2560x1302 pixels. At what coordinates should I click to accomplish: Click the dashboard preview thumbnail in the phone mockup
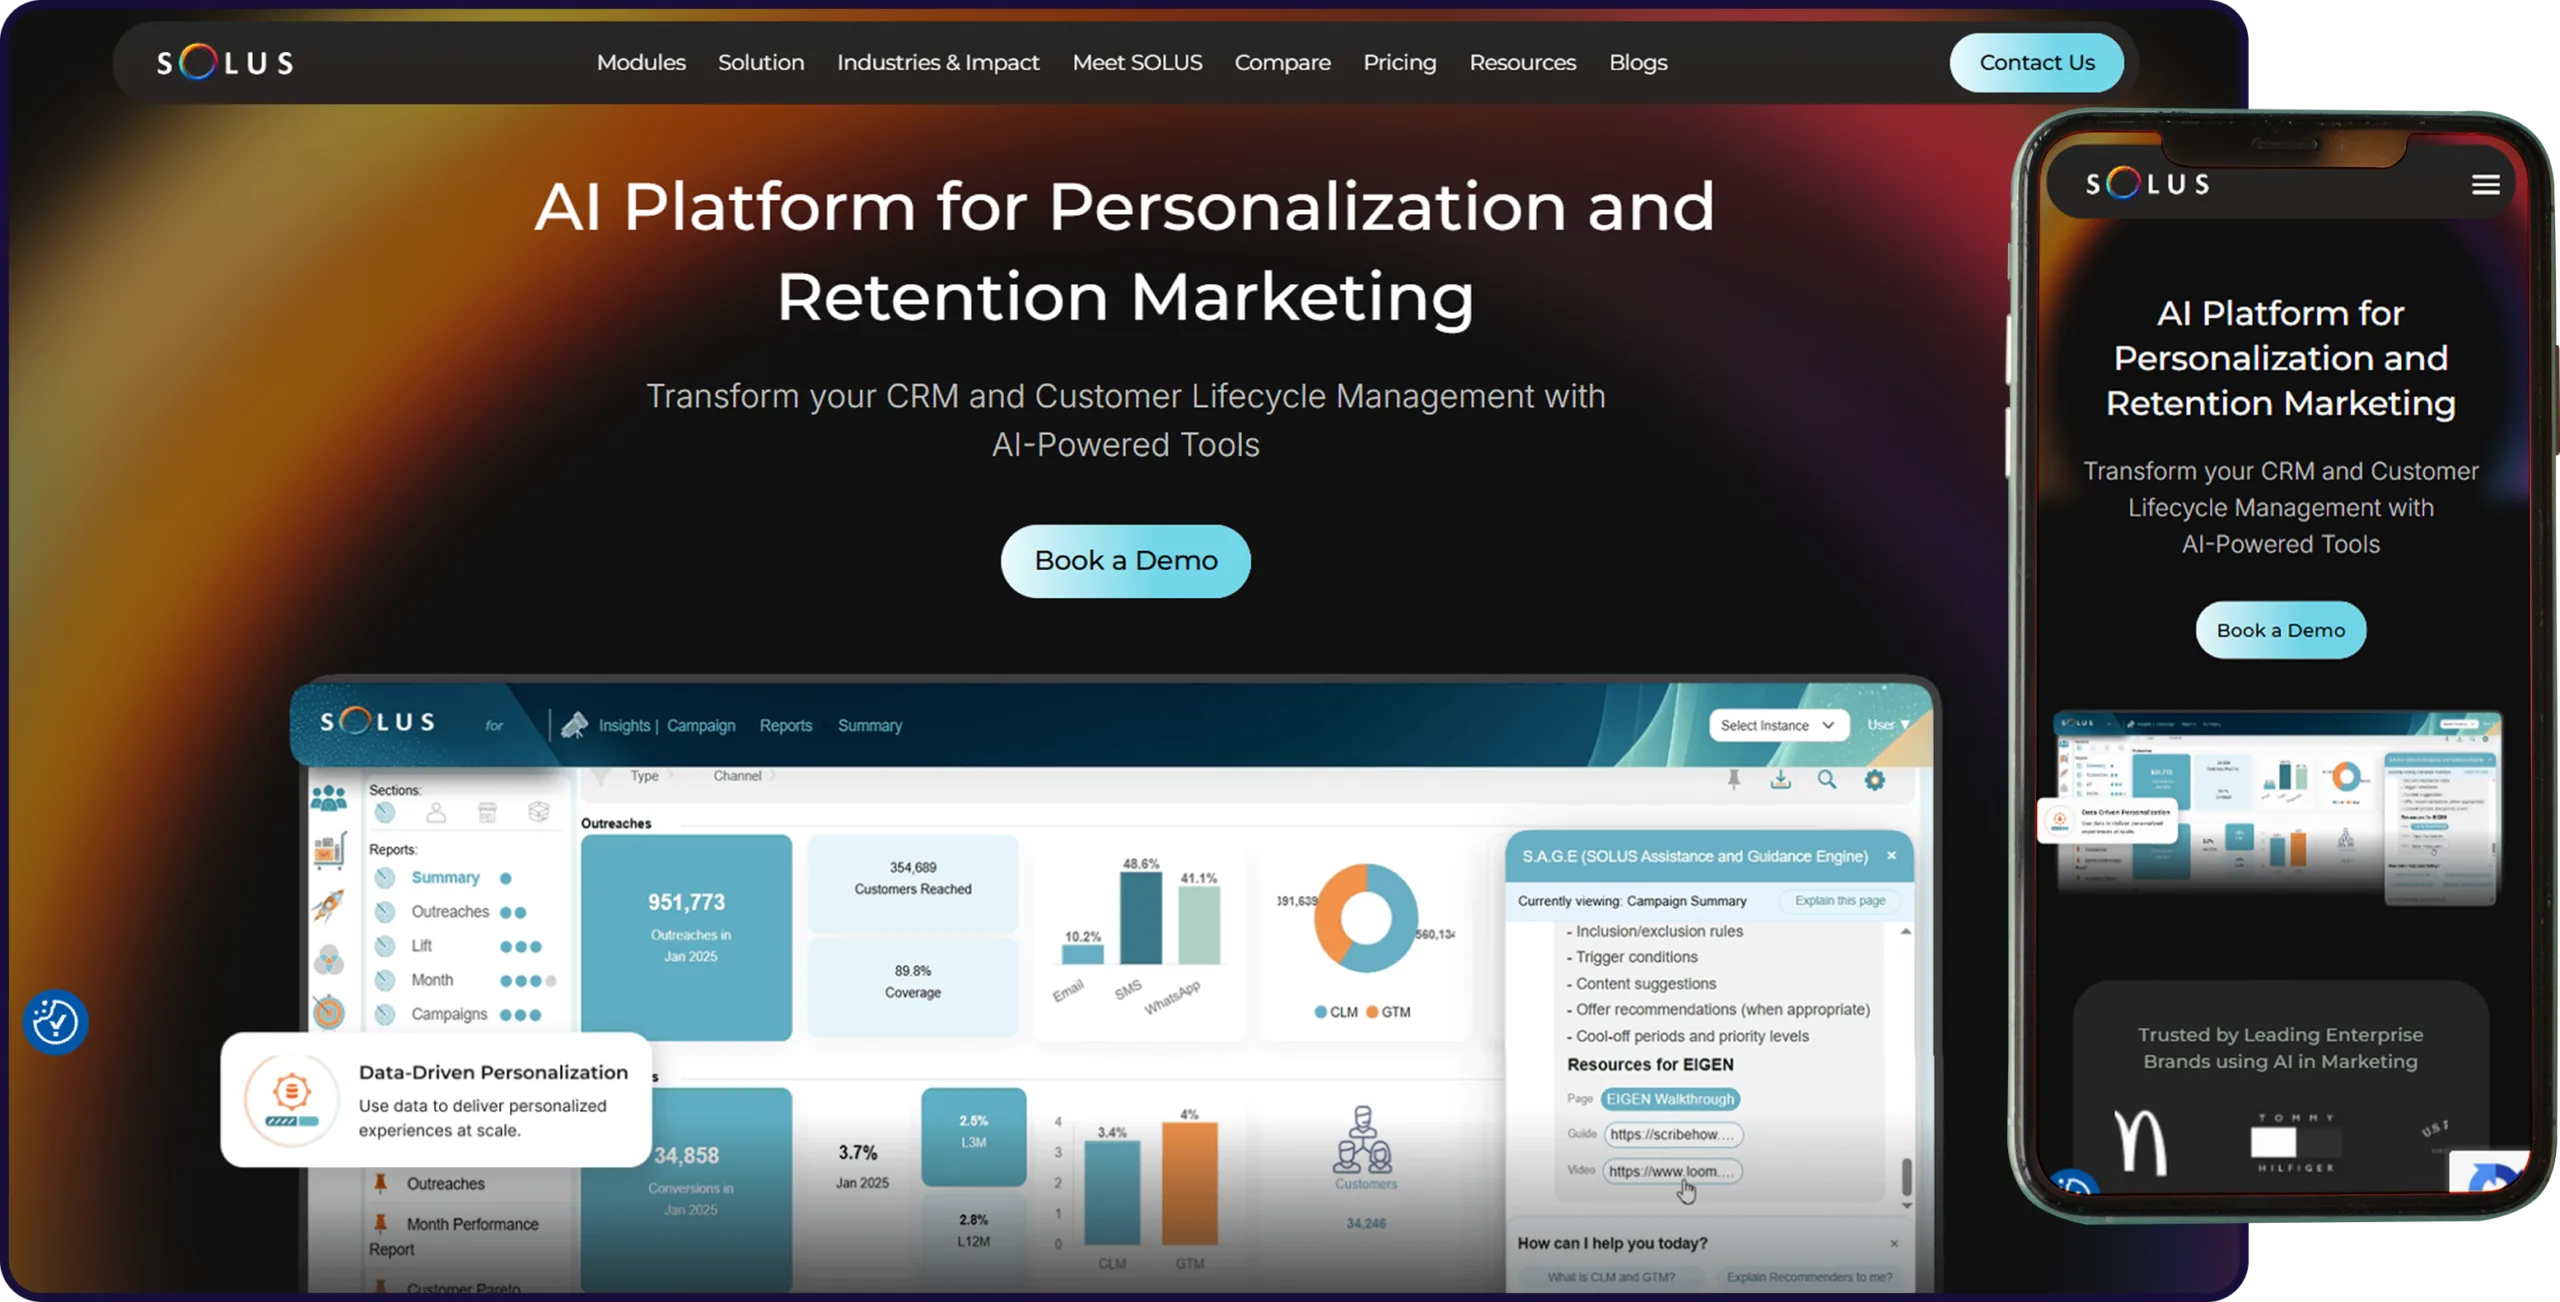tap(2276, 806)
